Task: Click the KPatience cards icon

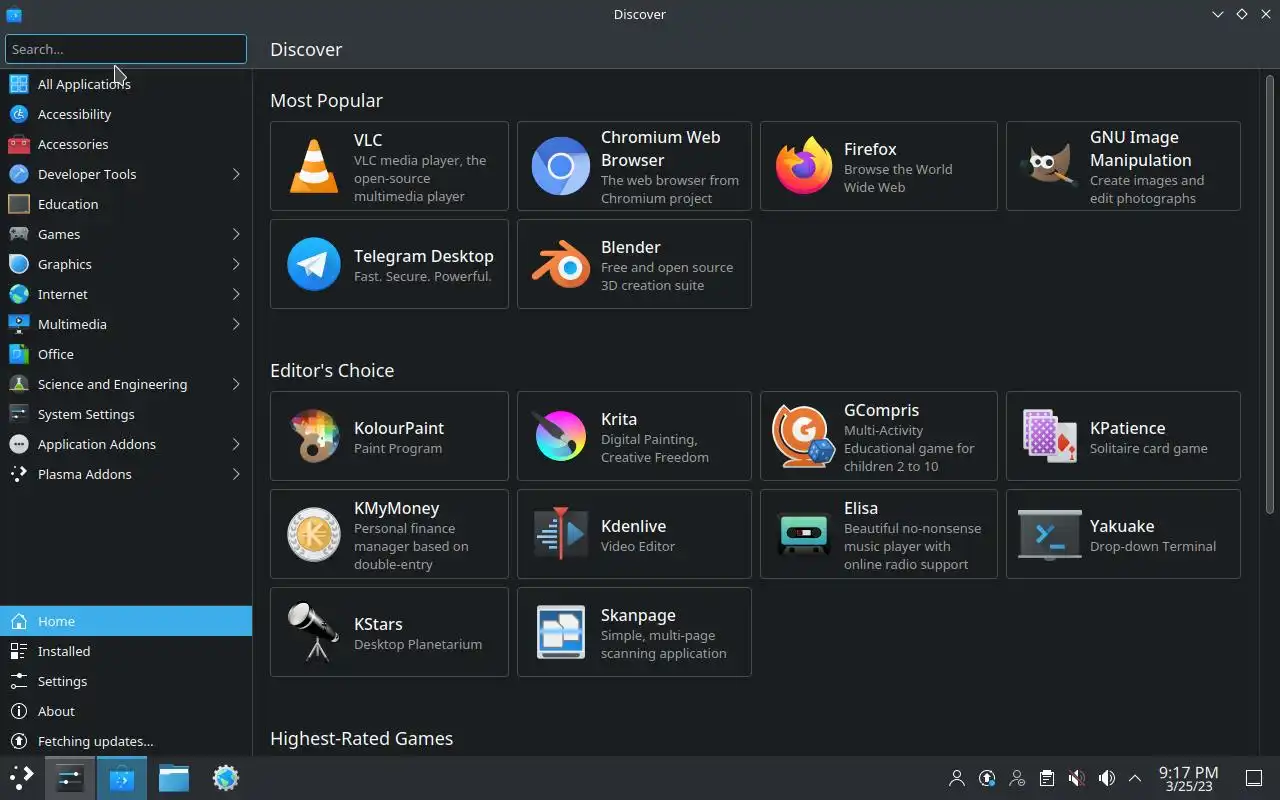Action: click(x=1049, y=436)
